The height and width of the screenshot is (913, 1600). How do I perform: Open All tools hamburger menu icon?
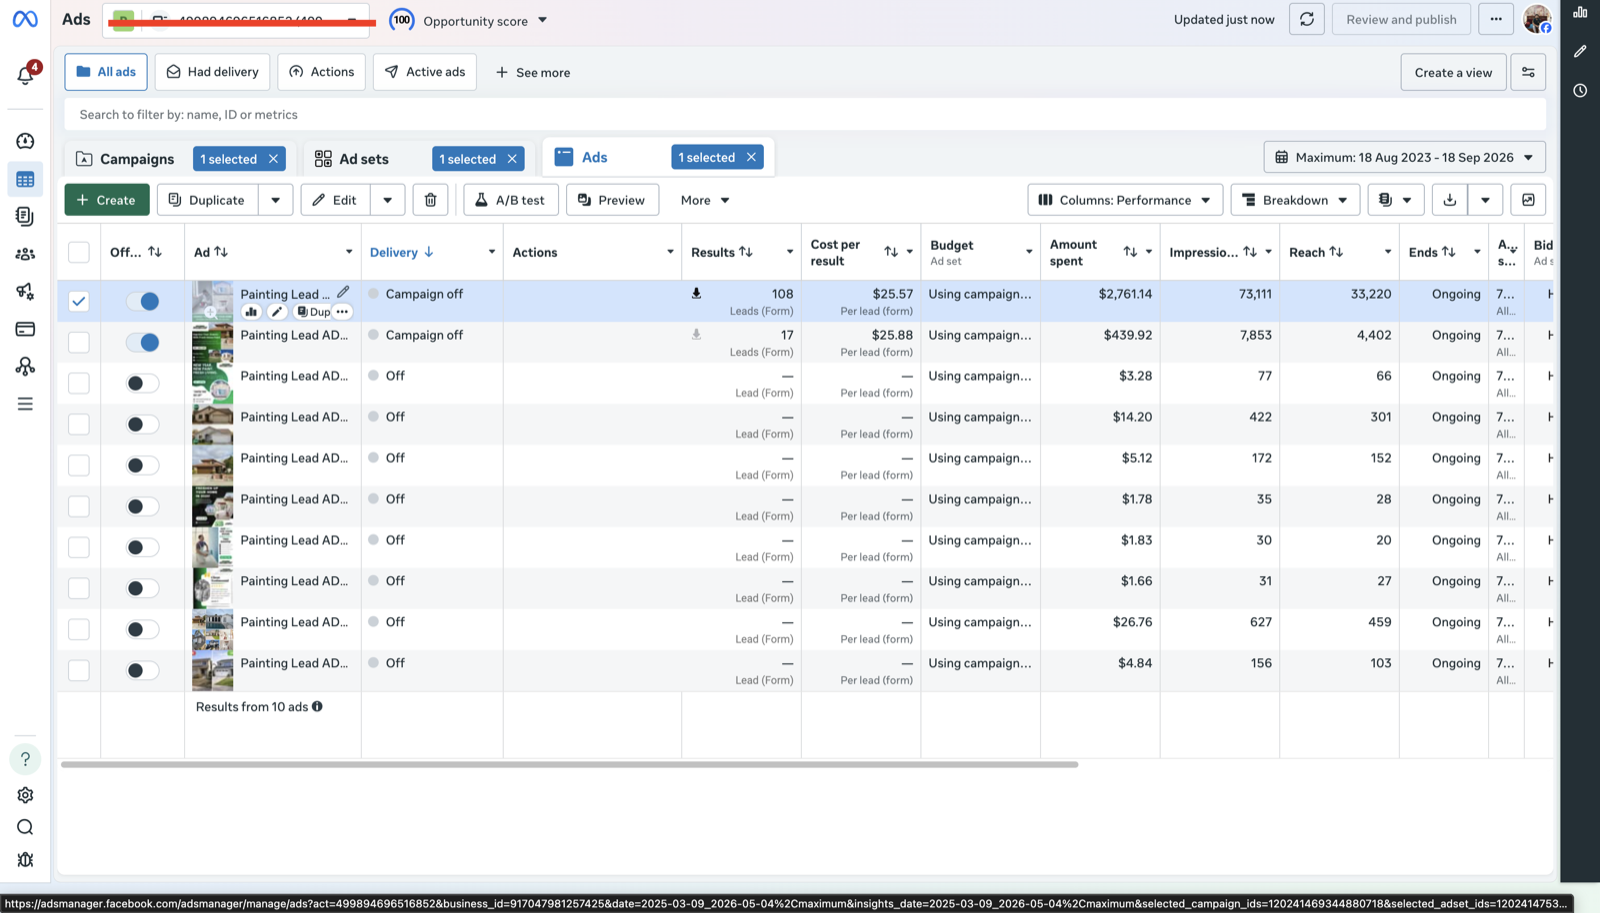point(25,404)
